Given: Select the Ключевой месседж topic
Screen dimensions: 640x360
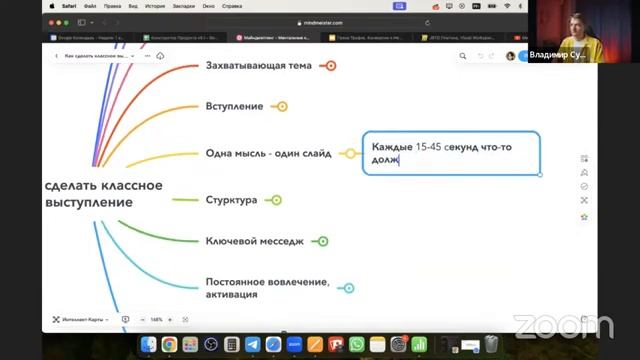Looking at the screenshot, I should [x=255, y=241].
